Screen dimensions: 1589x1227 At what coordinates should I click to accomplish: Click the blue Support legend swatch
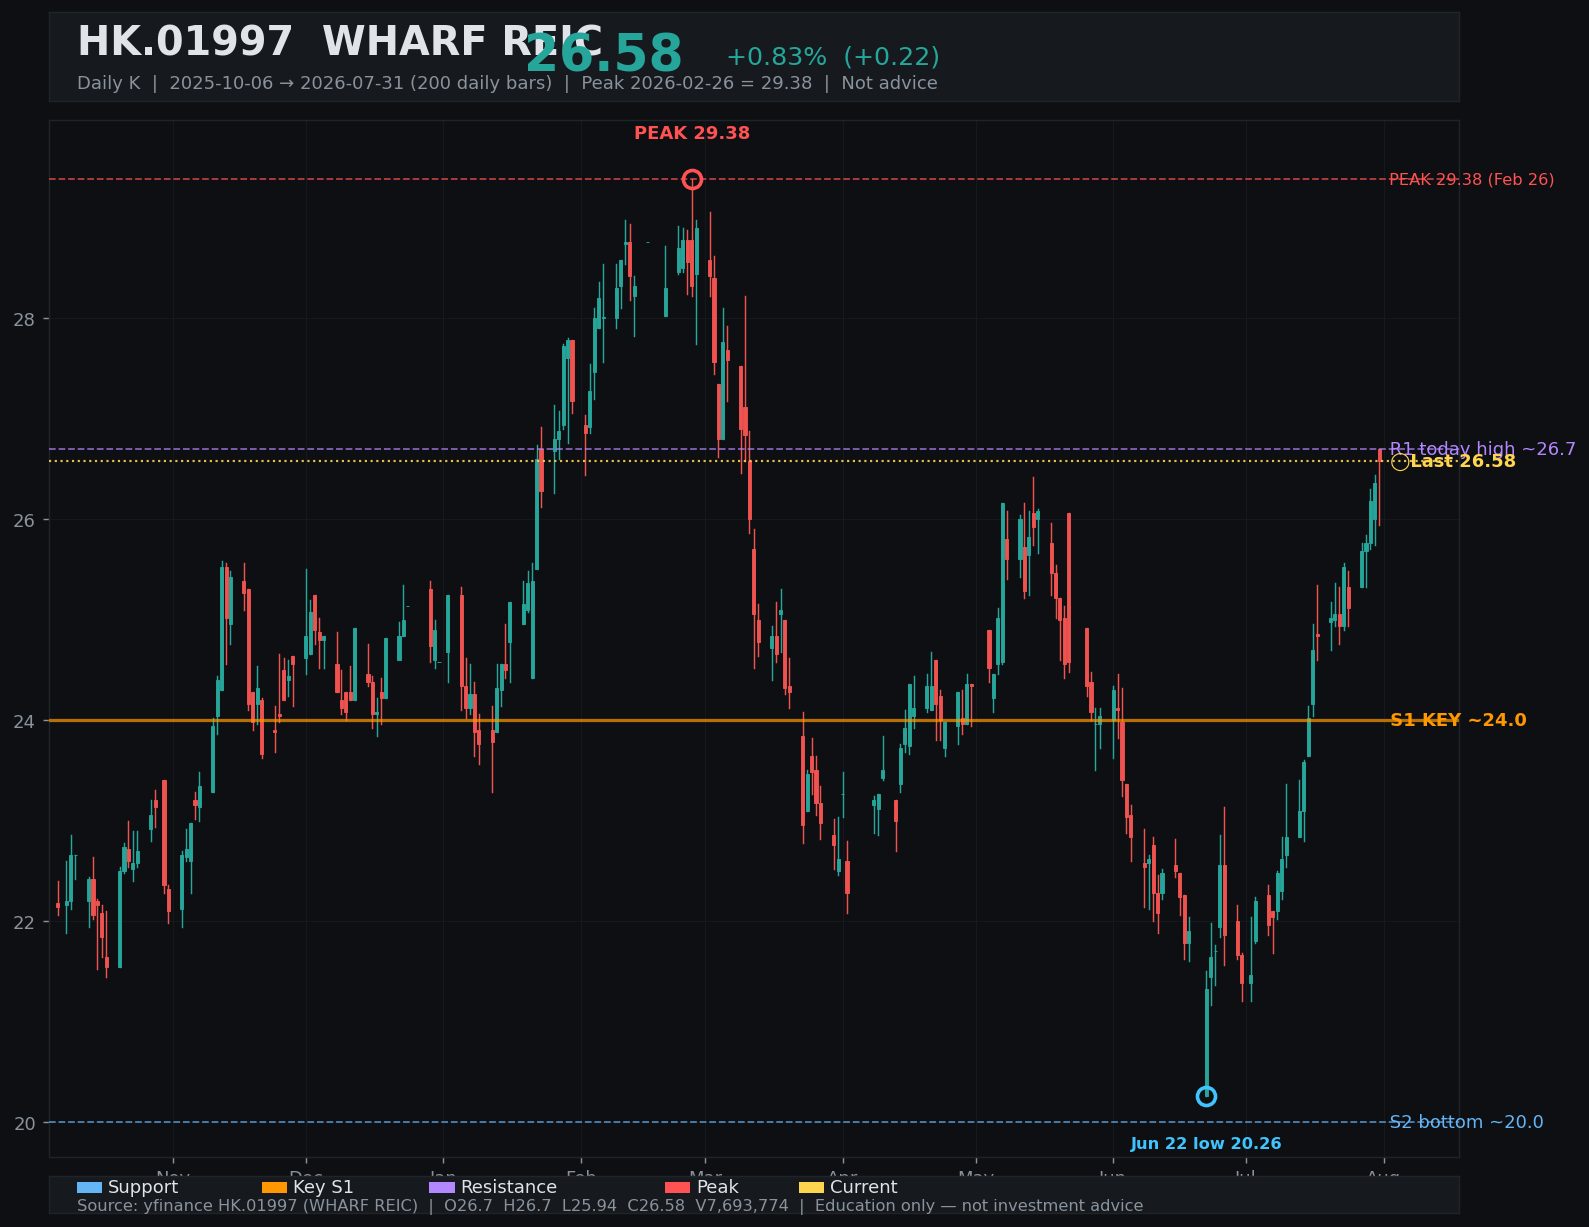pos(89,1188)
